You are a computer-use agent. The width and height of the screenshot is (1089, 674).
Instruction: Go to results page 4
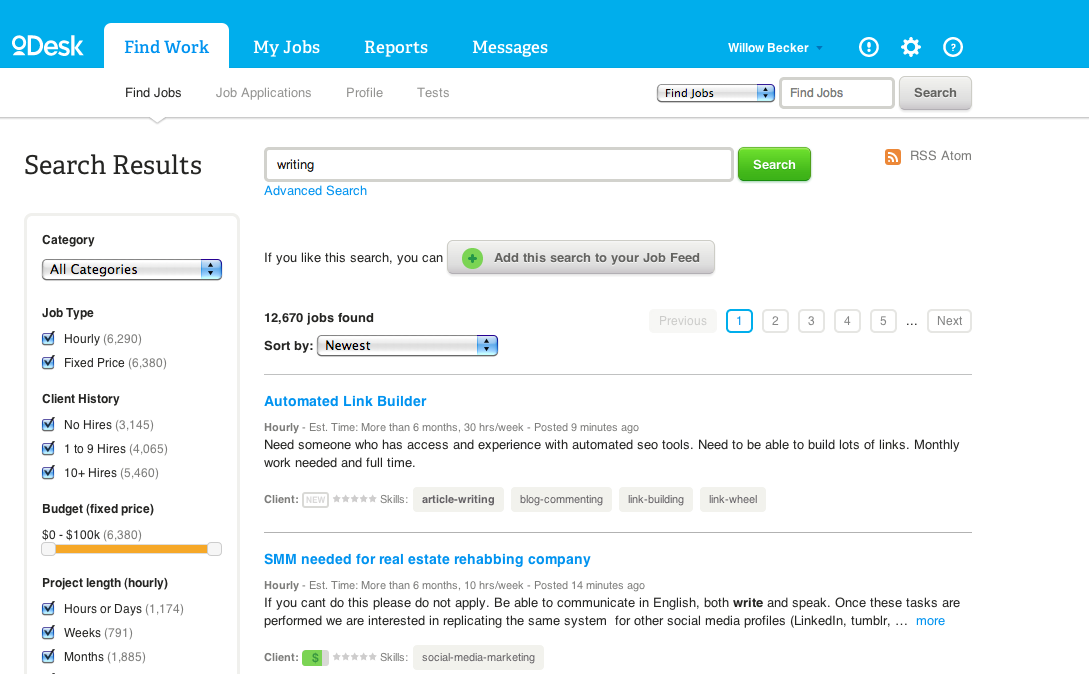pyautogui.click(x=847, y=321)
